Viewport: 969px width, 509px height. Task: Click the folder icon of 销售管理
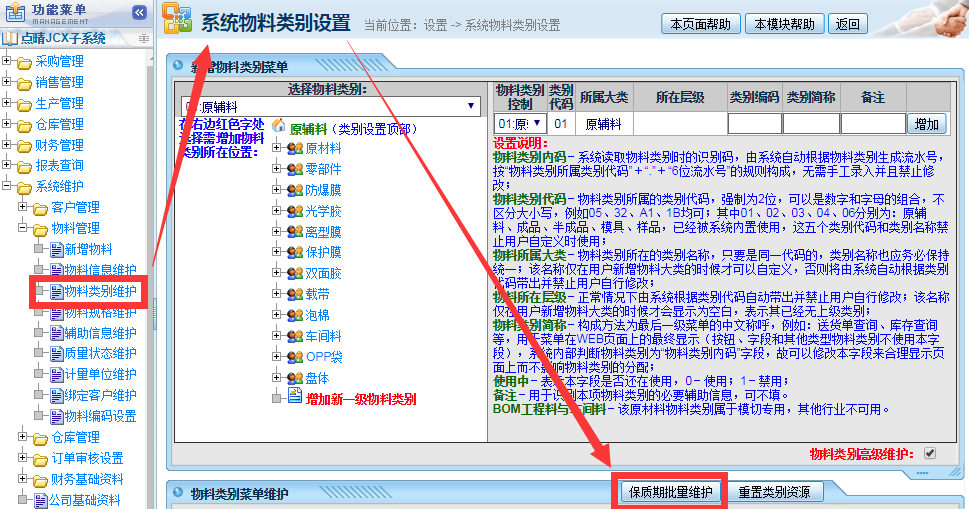(24, 83)
